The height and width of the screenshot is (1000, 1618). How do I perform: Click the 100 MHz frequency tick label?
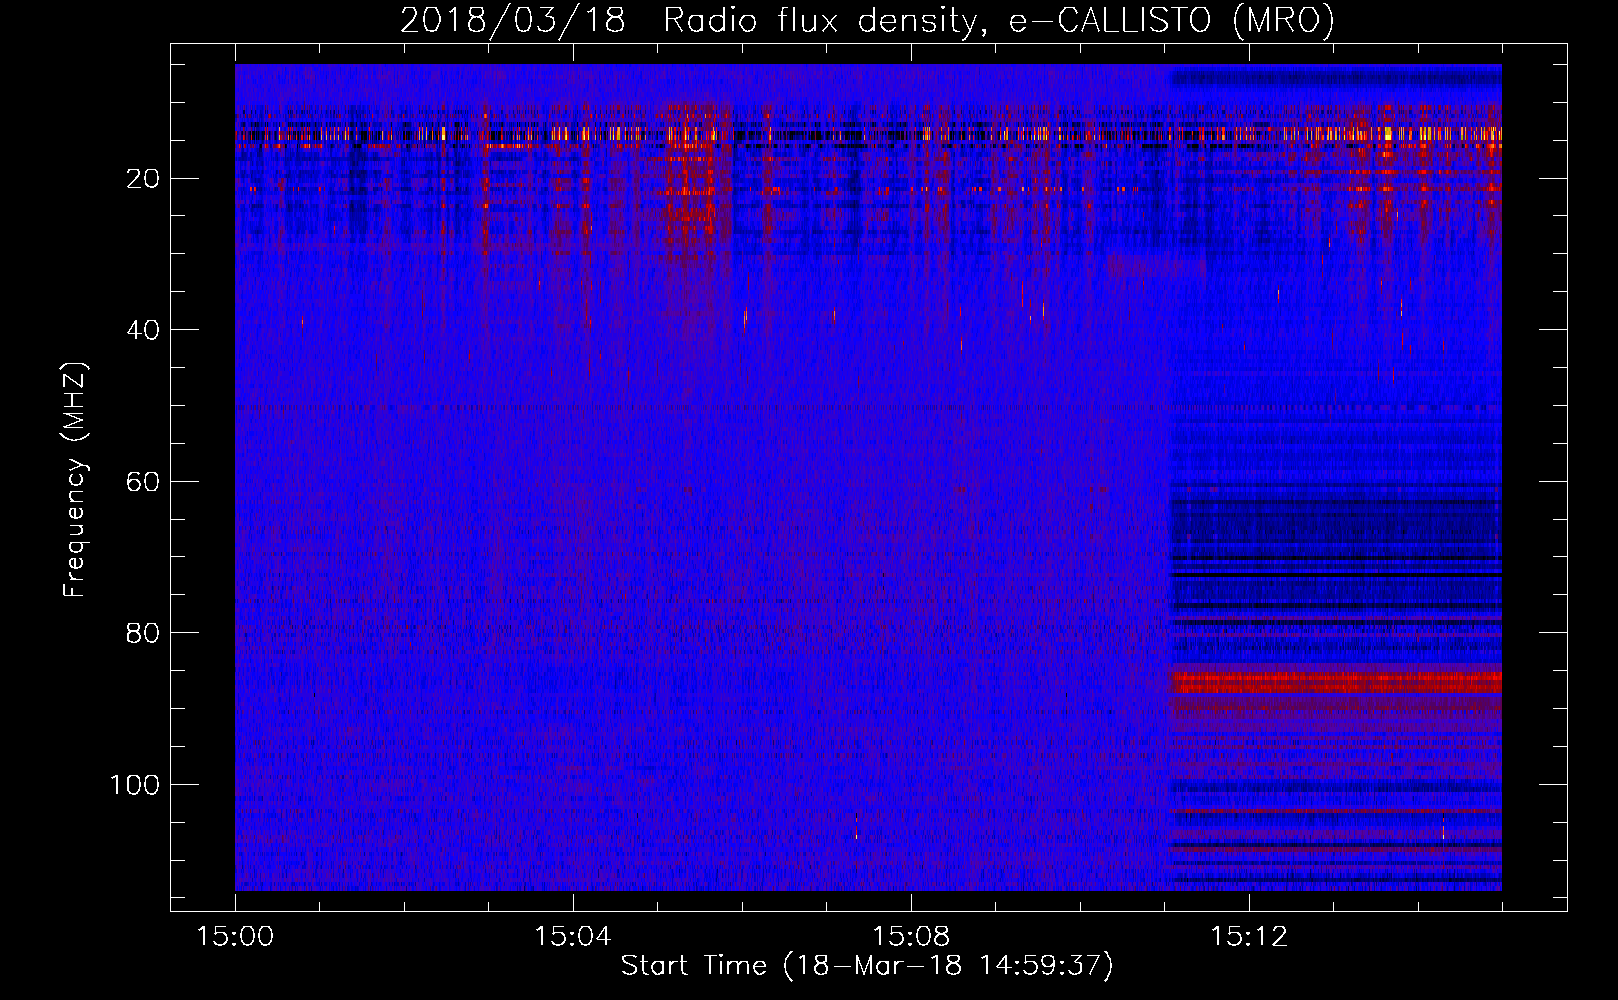coord(135,785)
